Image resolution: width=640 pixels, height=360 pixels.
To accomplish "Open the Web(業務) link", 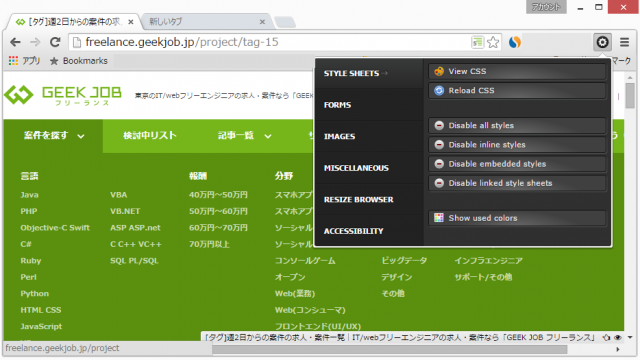I will coord(295,293).
